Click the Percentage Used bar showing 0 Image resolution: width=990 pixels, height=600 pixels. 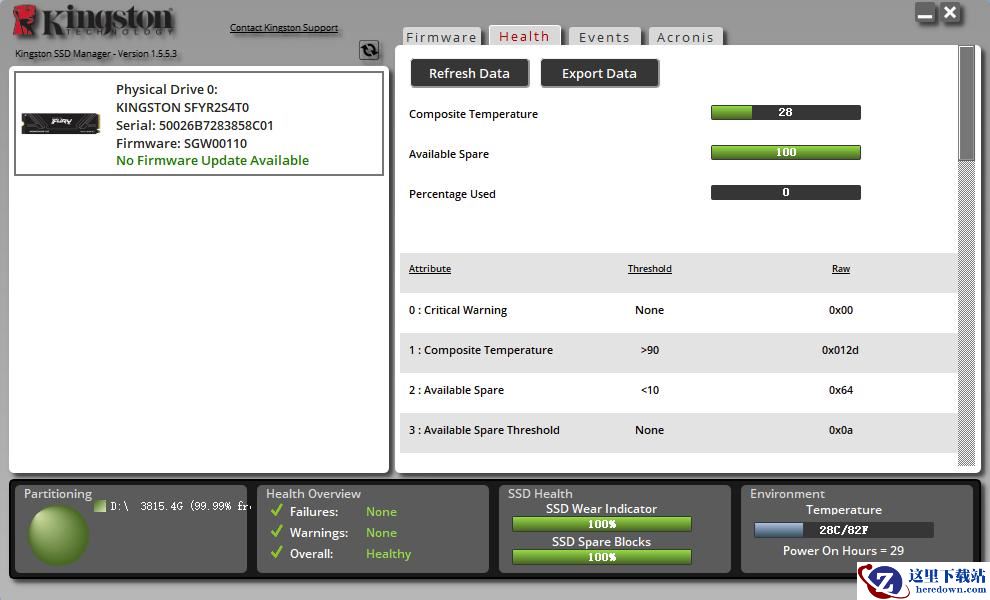click(x=785, y=192)
